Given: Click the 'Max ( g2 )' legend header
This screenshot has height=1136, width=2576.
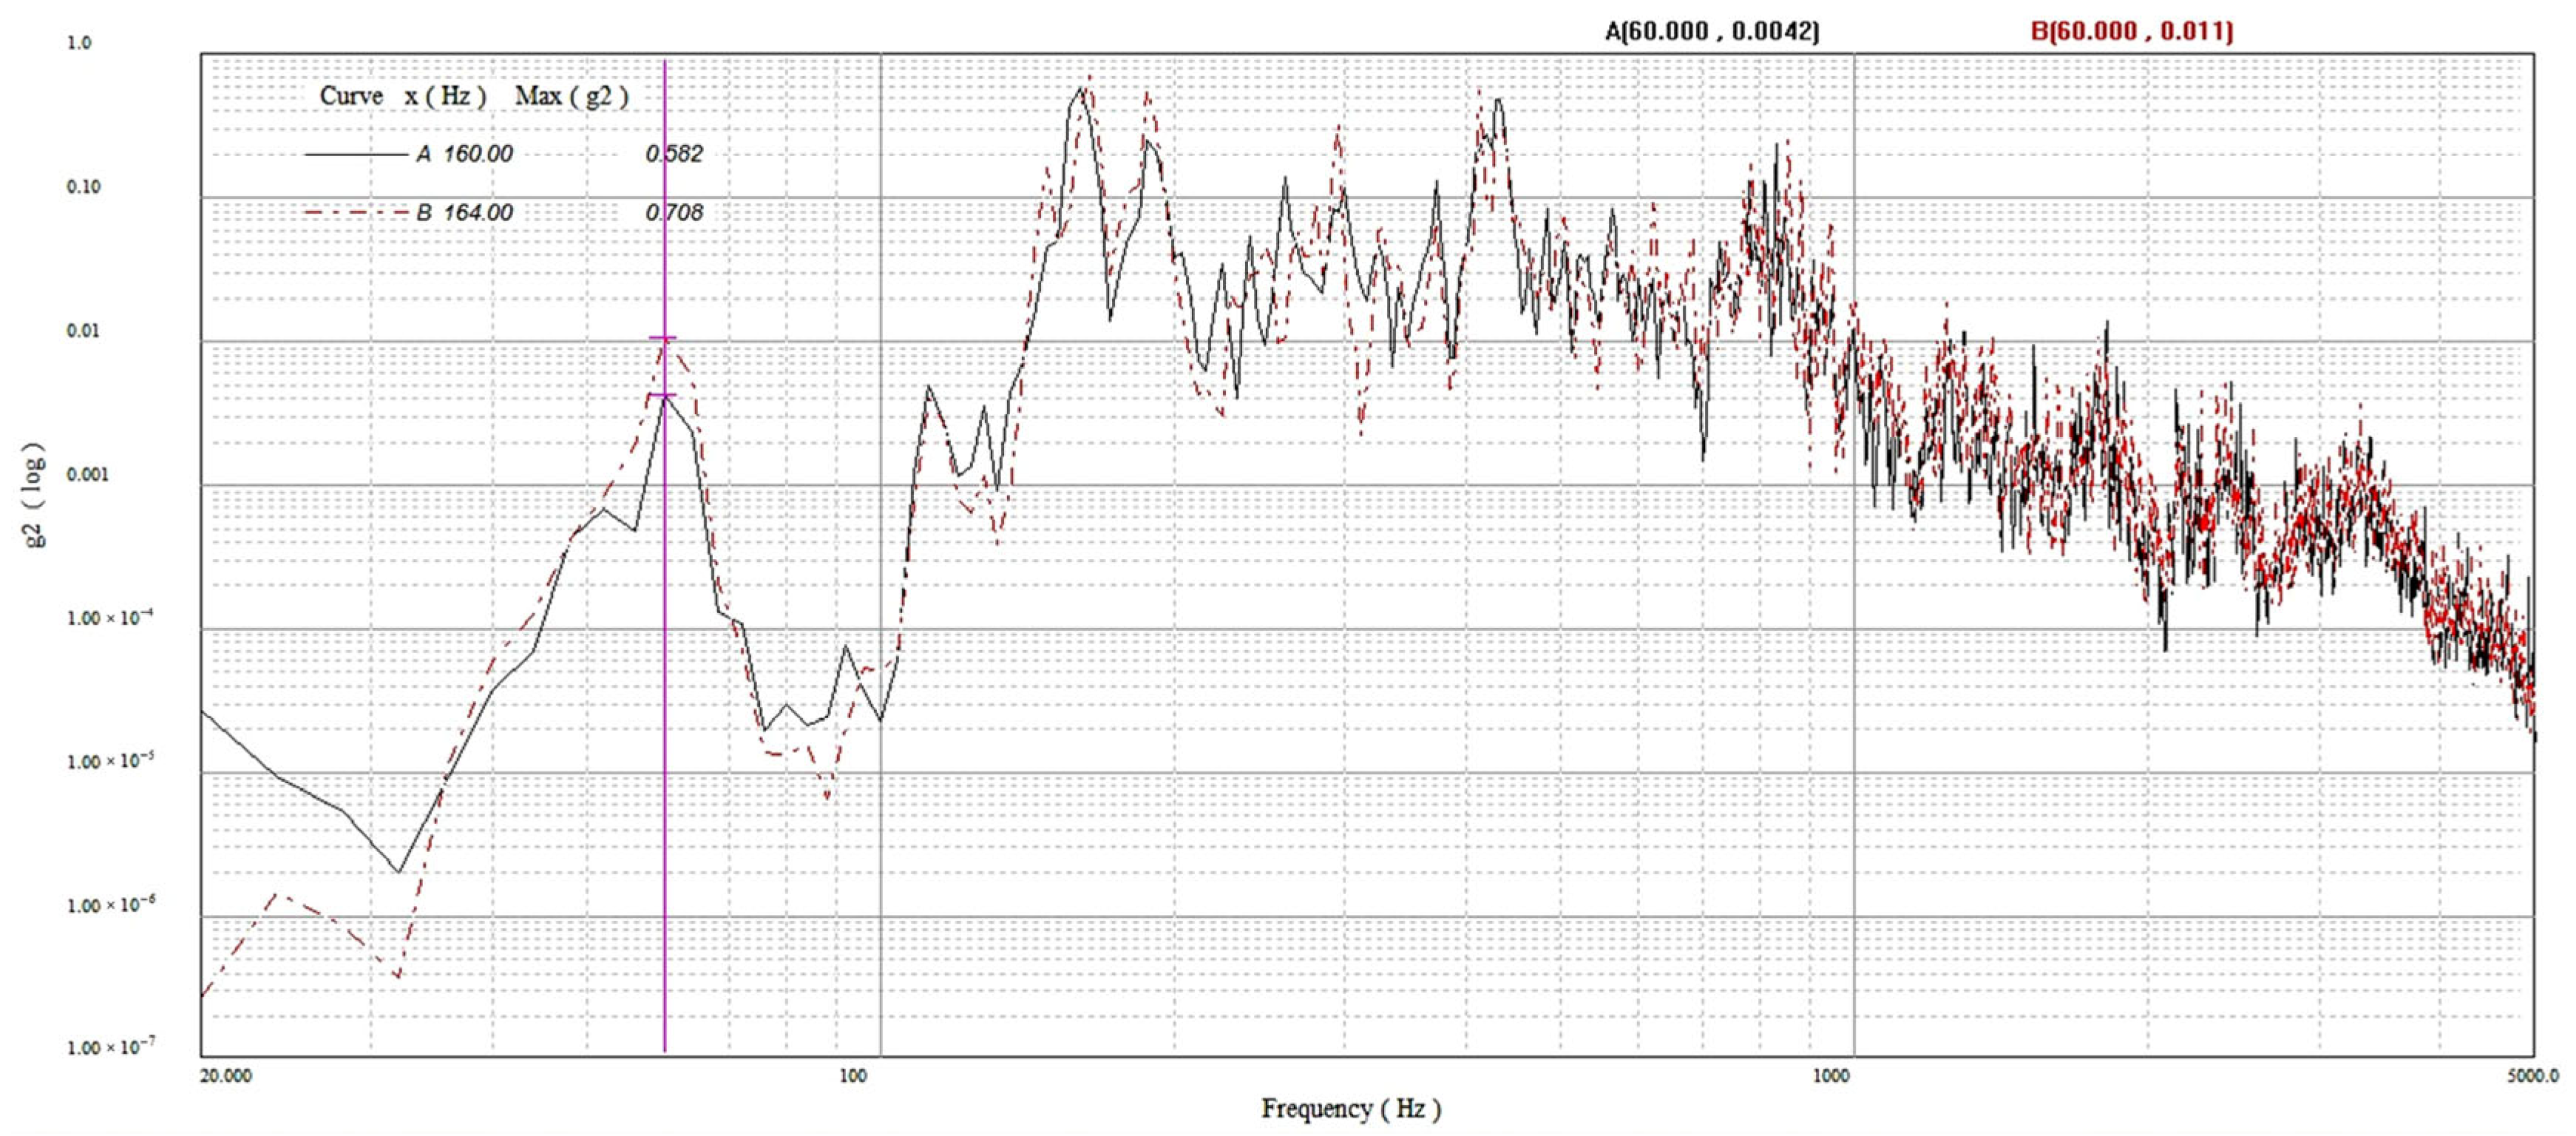Looking at the screenshot, I should (x=572, y=96).
